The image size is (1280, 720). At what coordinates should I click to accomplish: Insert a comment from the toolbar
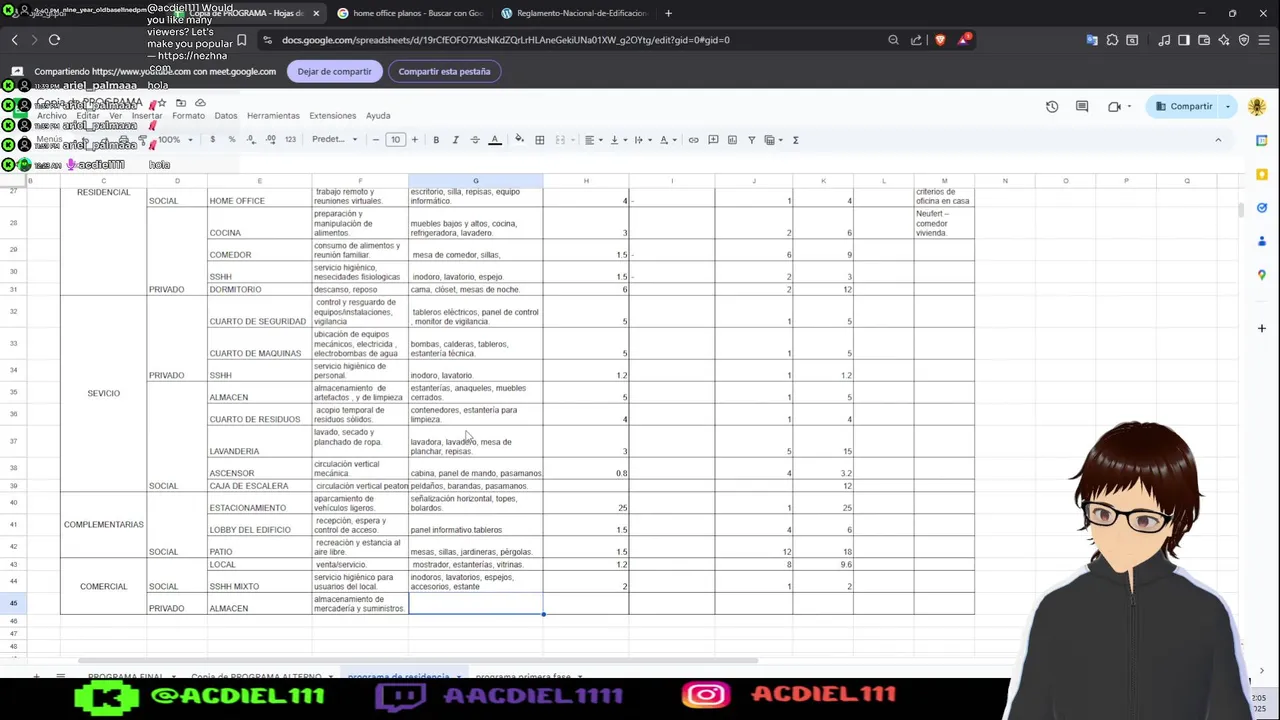(x=713, y=140)
